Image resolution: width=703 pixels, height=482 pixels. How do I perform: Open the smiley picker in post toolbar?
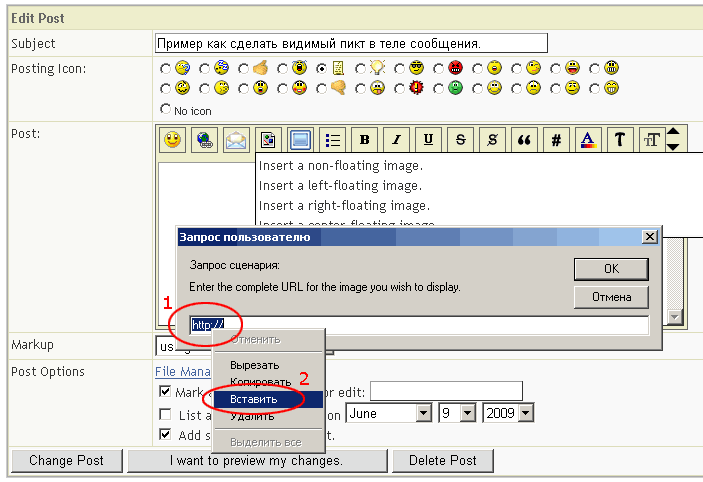[173, 140]
